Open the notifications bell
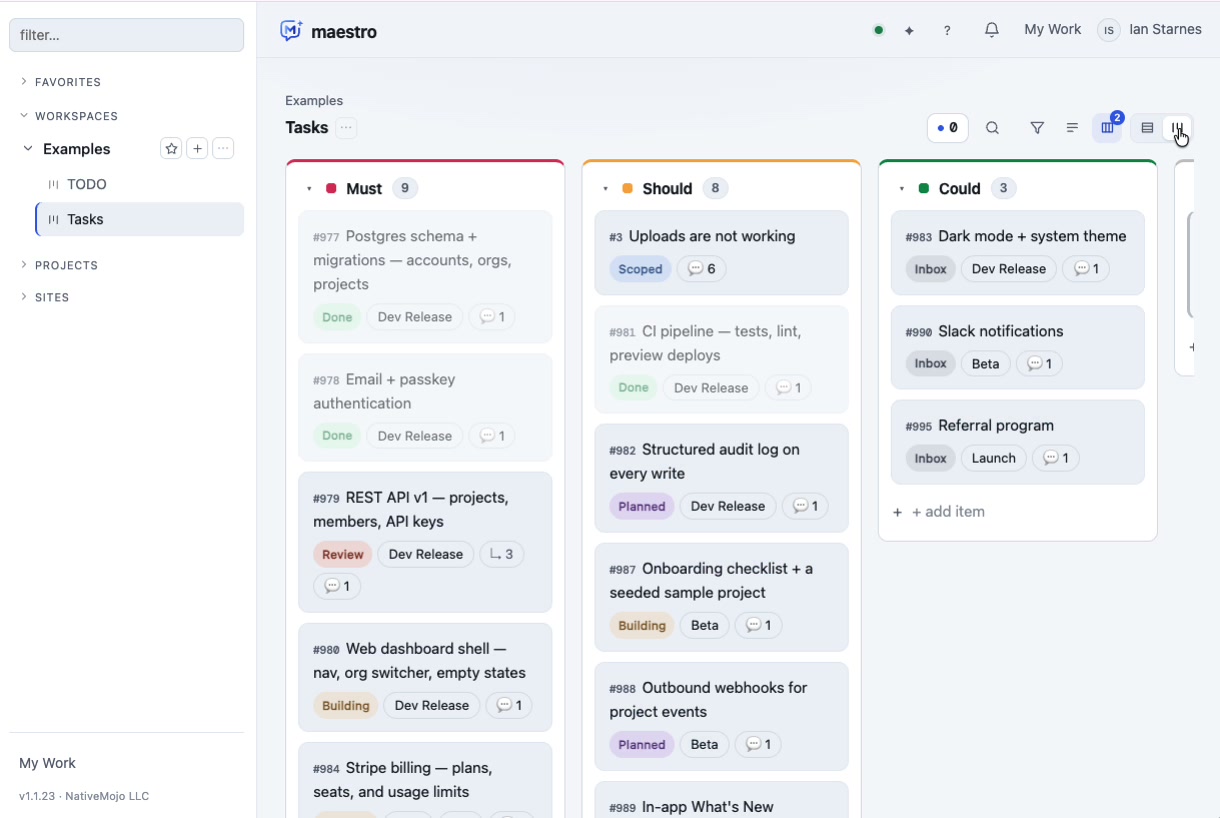Viewport: 1220px width, 818px height. pos(991,30)
